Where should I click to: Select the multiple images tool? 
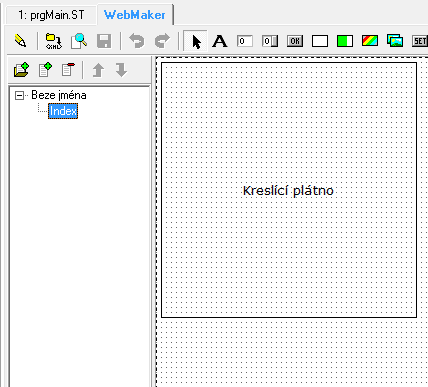click(x=395, y=41)
